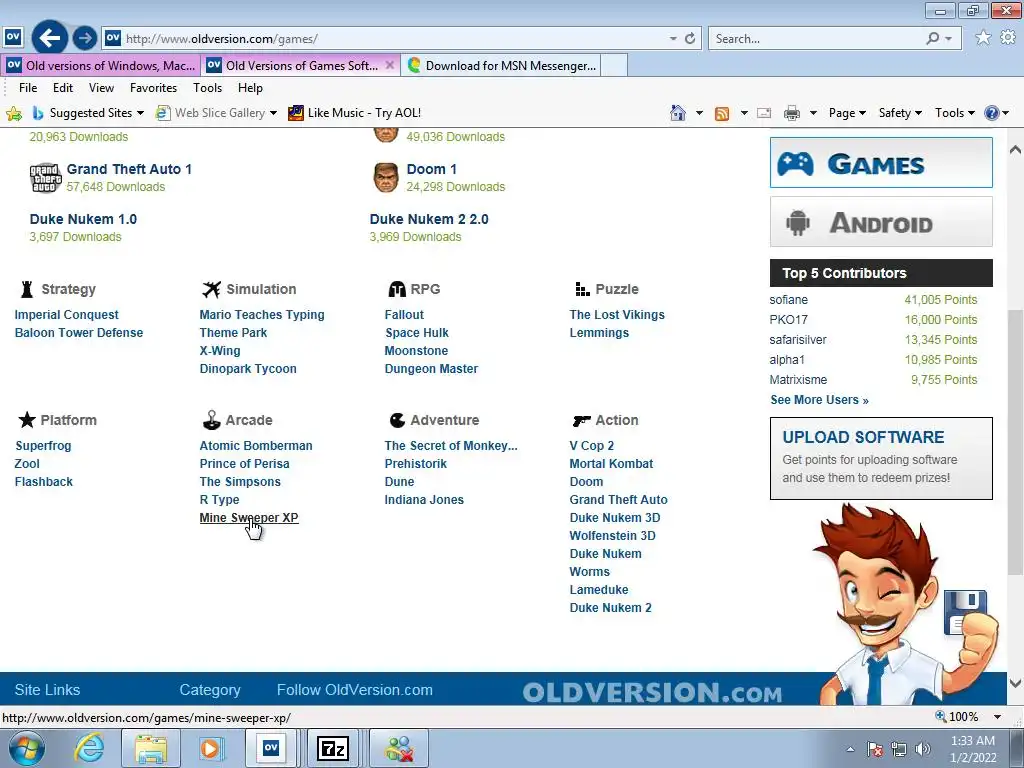The height and width of the screenshot is (768, 1024).
Task: Open the File menu
Action: click(28, 88)
